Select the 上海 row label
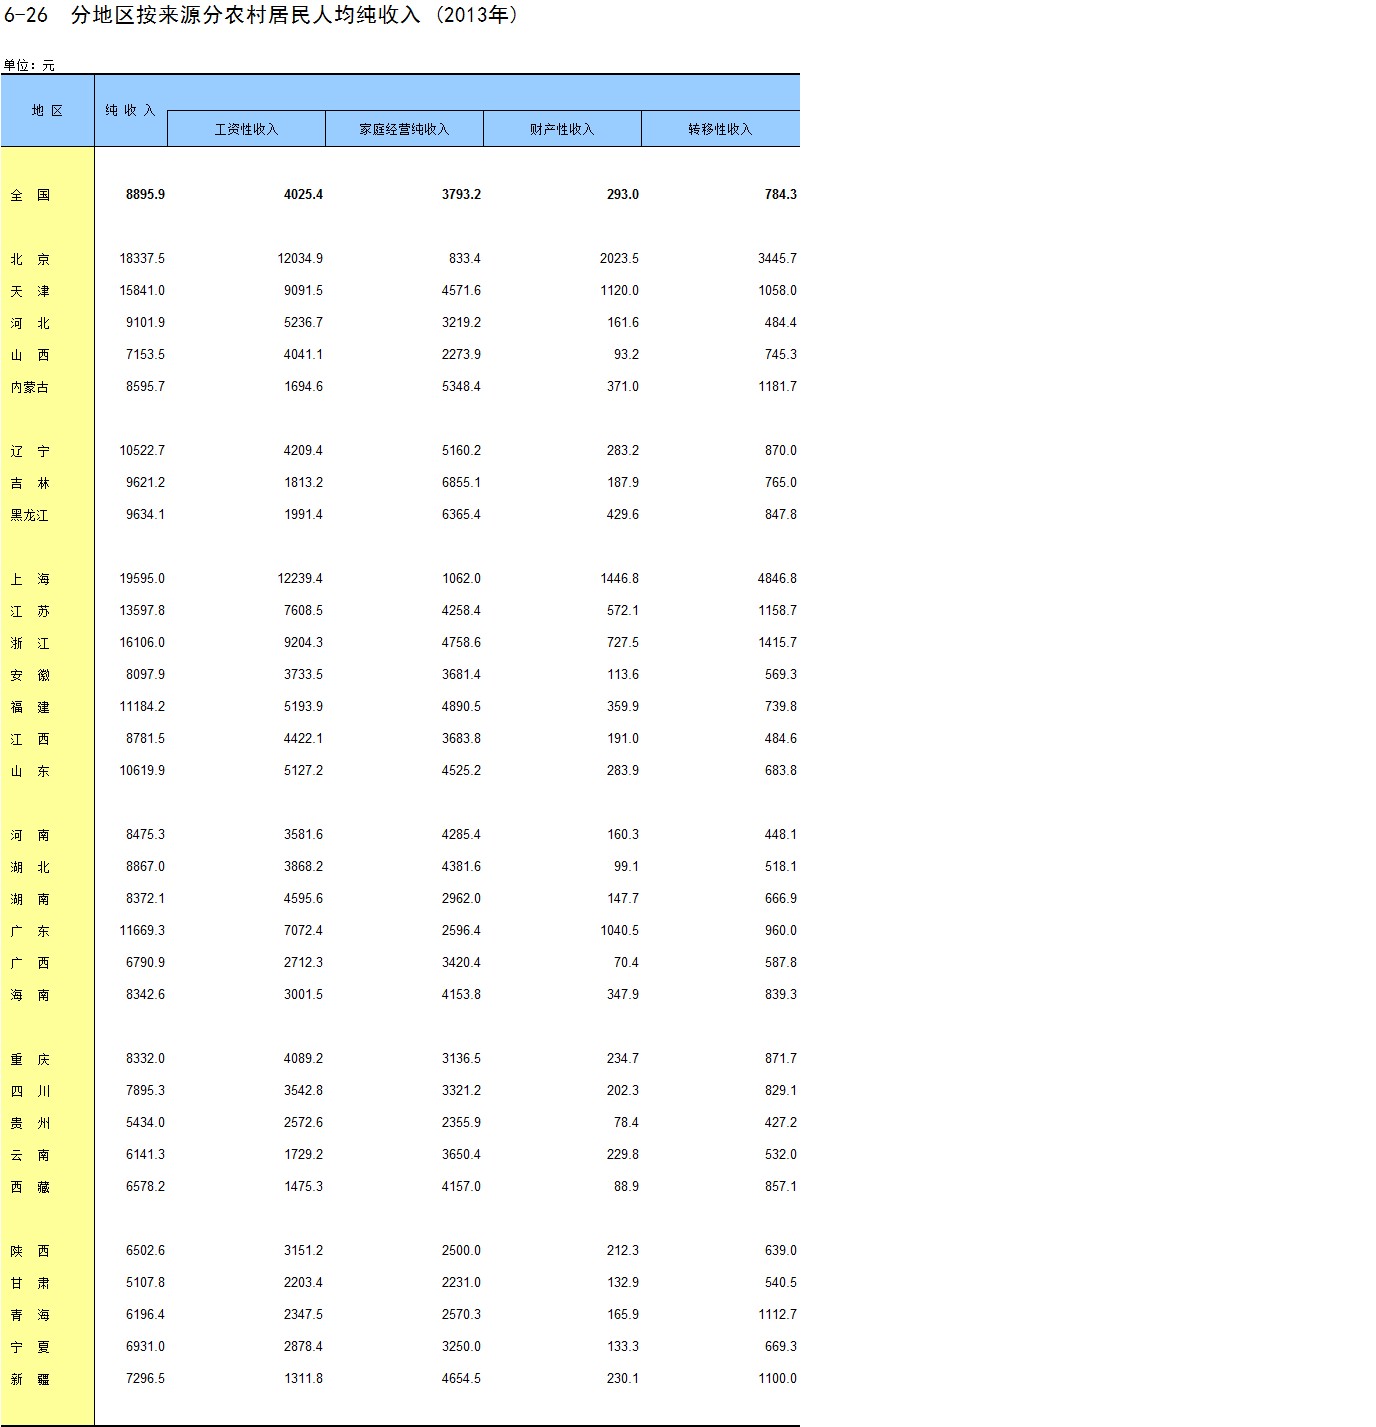The height and width of the screenshot is (1427, 1376). pyautogui.click(x=30, y=579)
